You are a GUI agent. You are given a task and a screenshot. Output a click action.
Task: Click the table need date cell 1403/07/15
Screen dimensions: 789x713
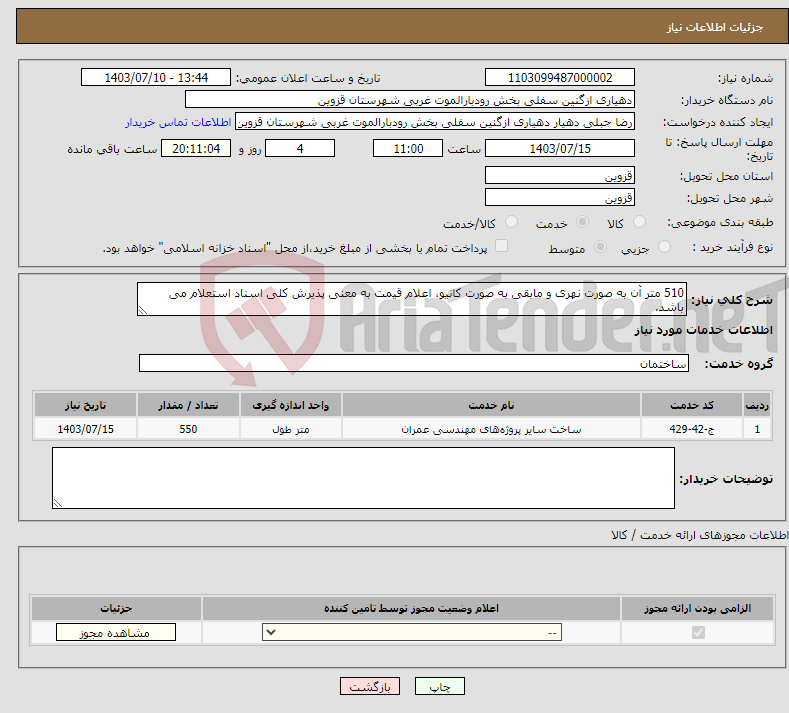(86, 429)
